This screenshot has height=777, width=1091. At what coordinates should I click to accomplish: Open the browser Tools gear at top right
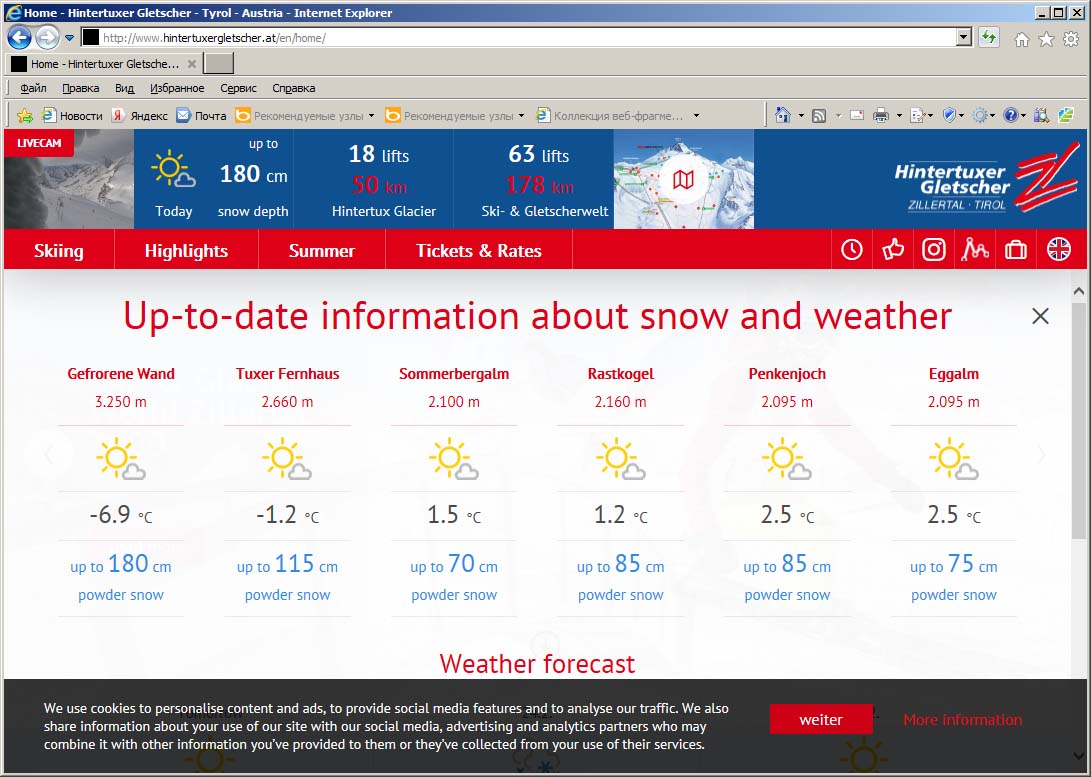click(x=1072, y=40)
